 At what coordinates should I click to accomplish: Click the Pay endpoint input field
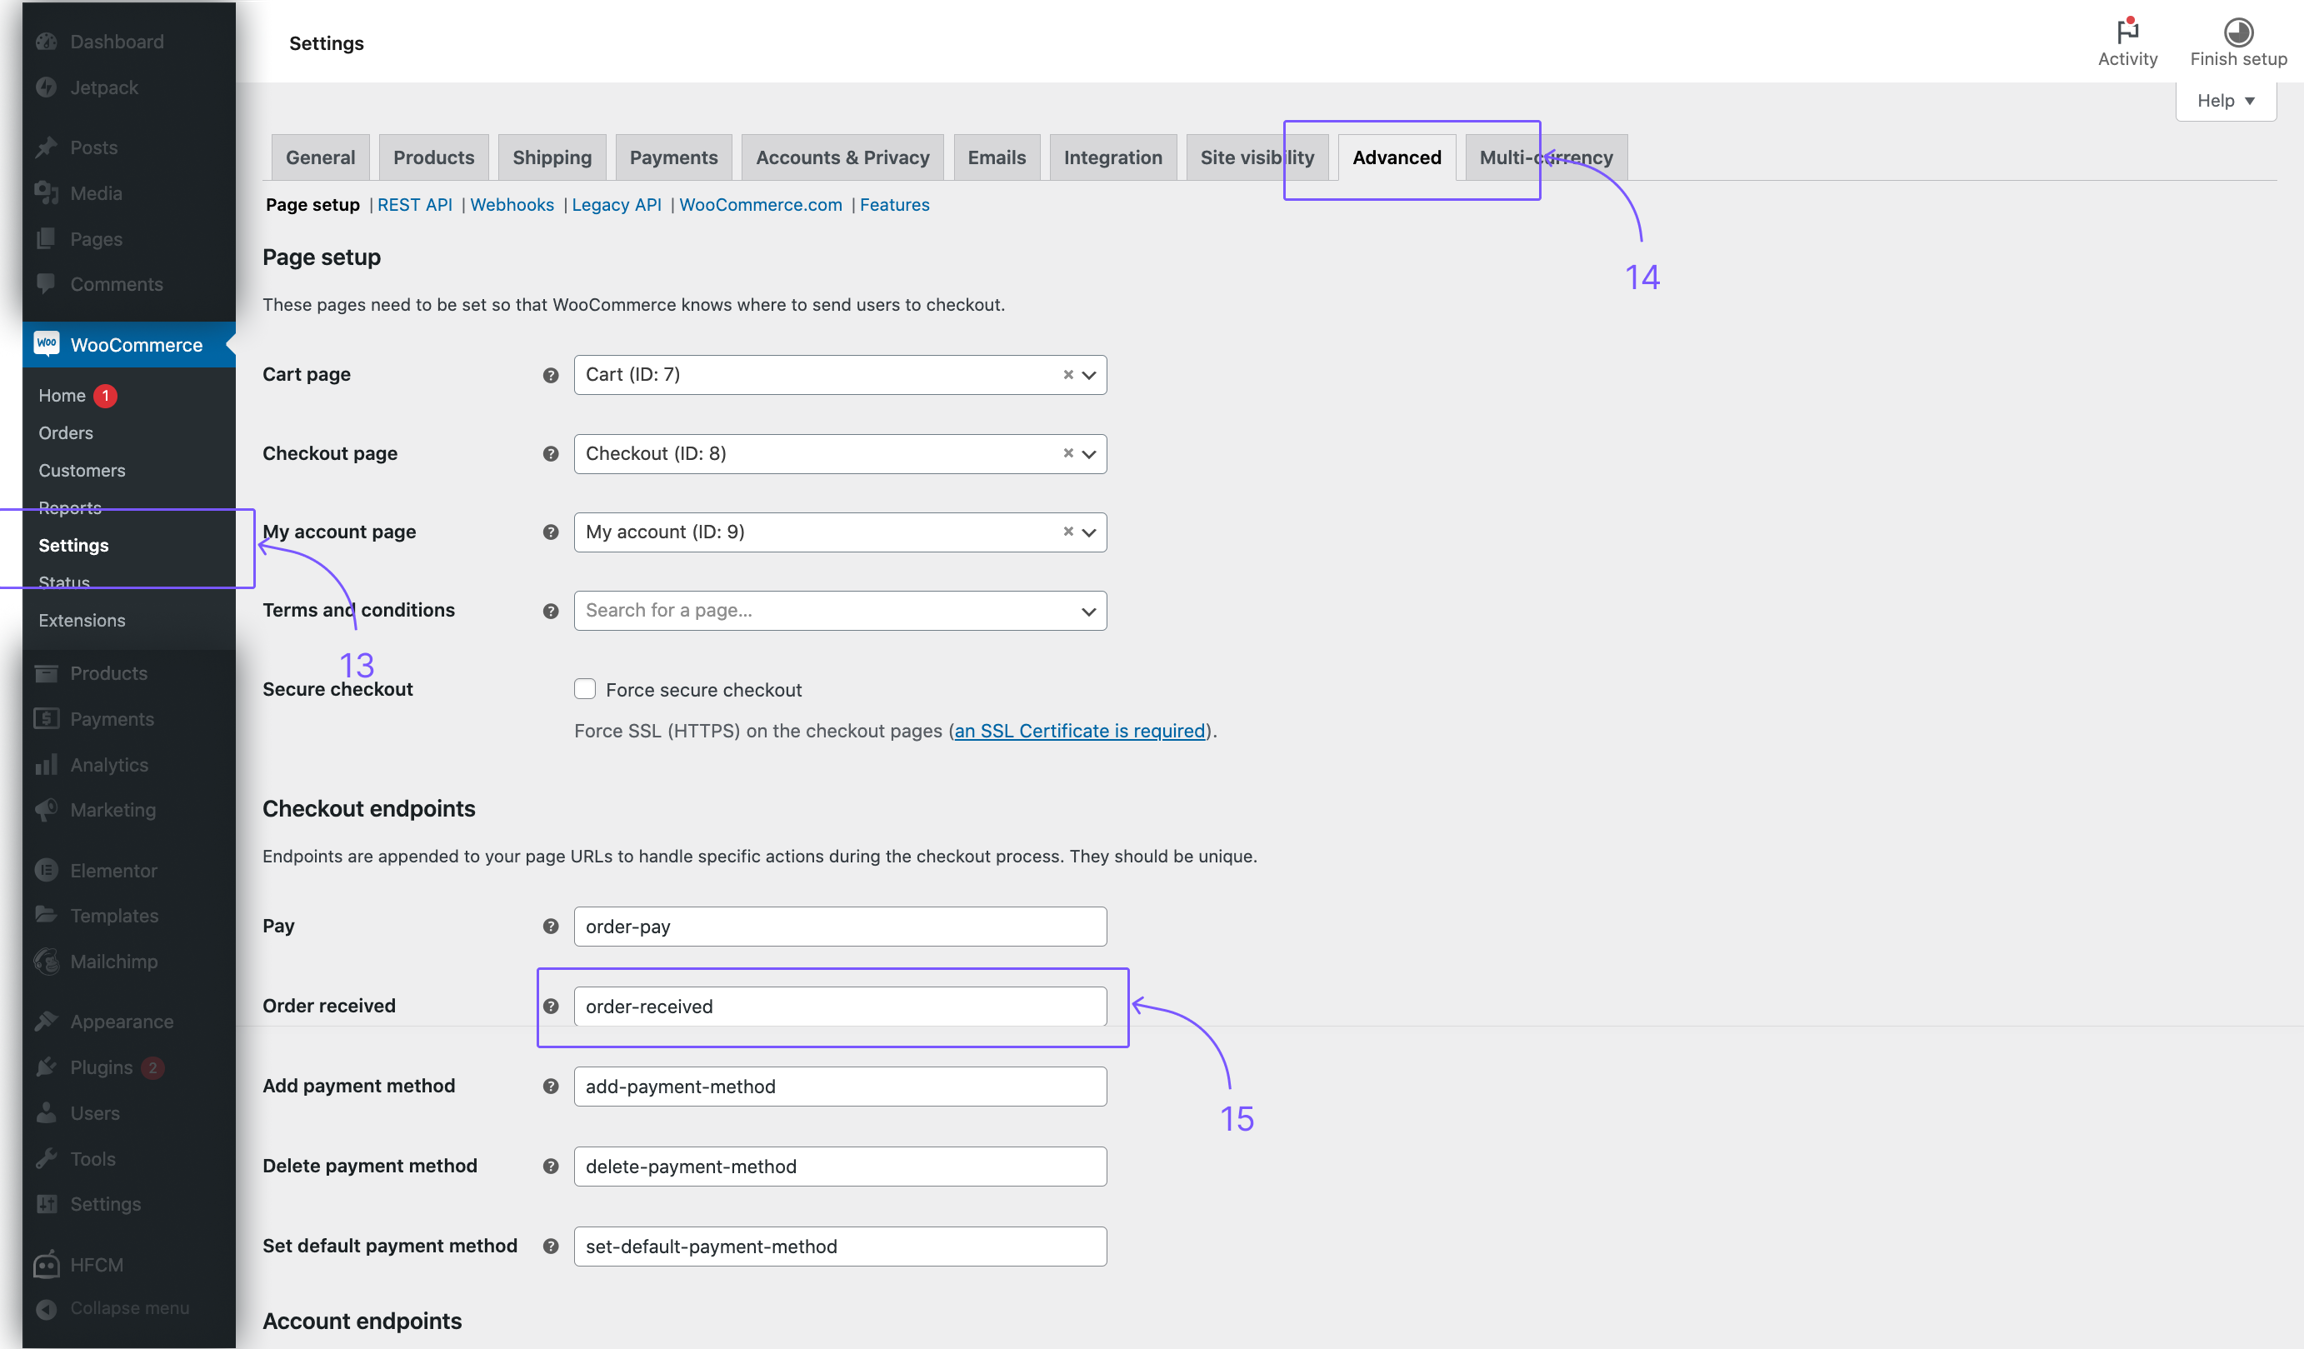pyautogui.click(x=839, y=926)
